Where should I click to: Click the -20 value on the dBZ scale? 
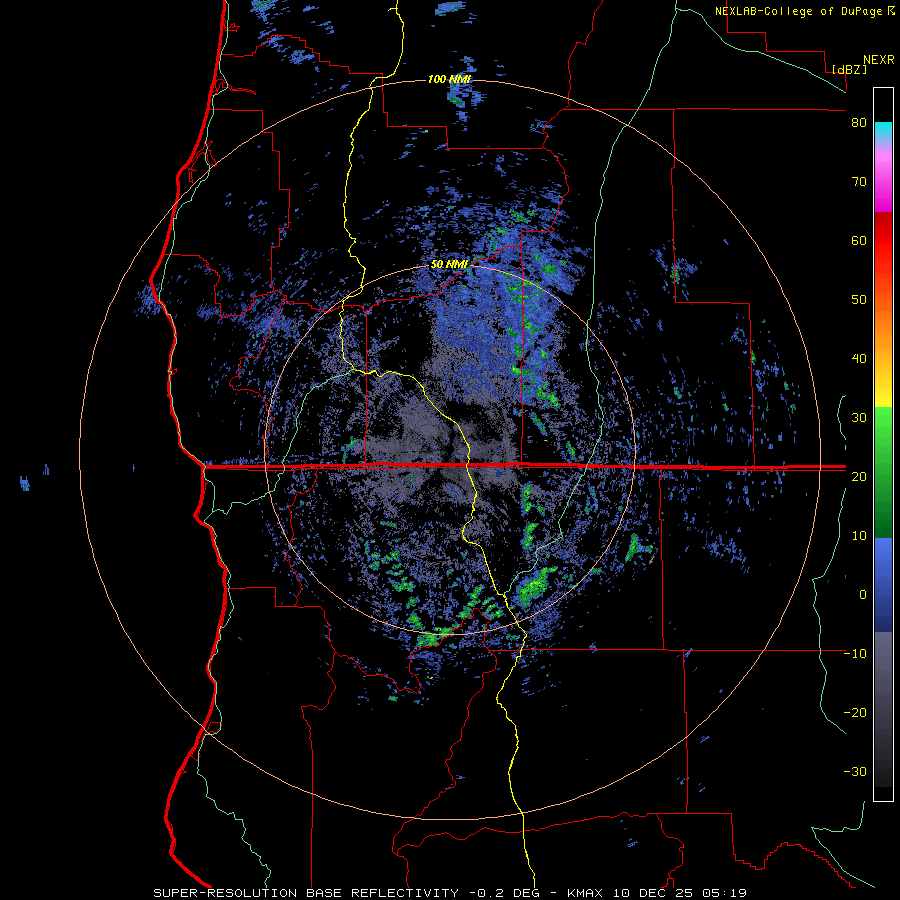855,713
